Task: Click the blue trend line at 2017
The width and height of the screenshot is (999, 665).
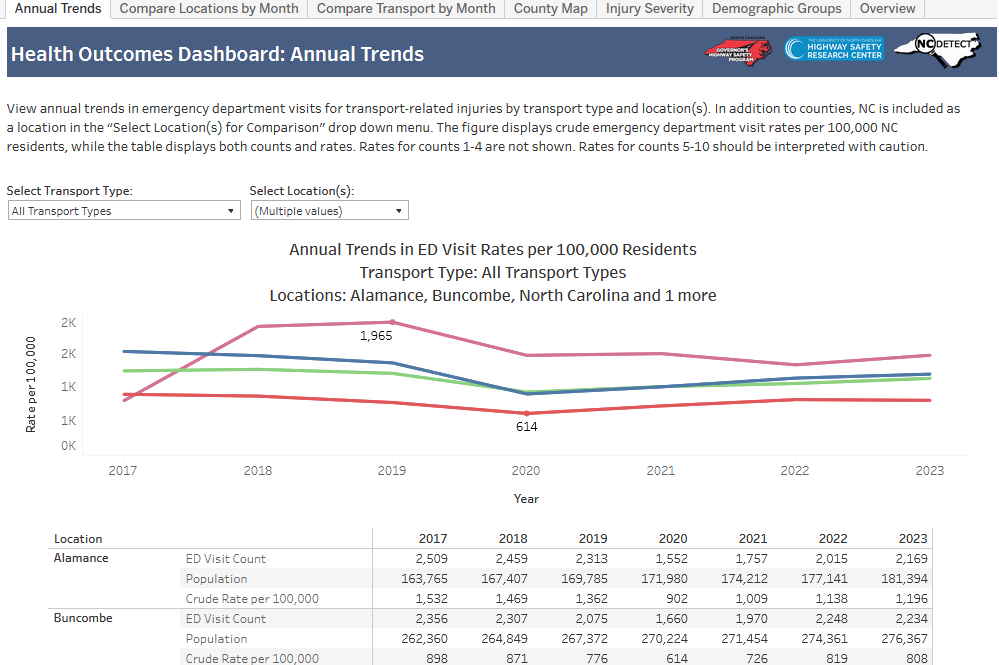Action: point(124,351)
